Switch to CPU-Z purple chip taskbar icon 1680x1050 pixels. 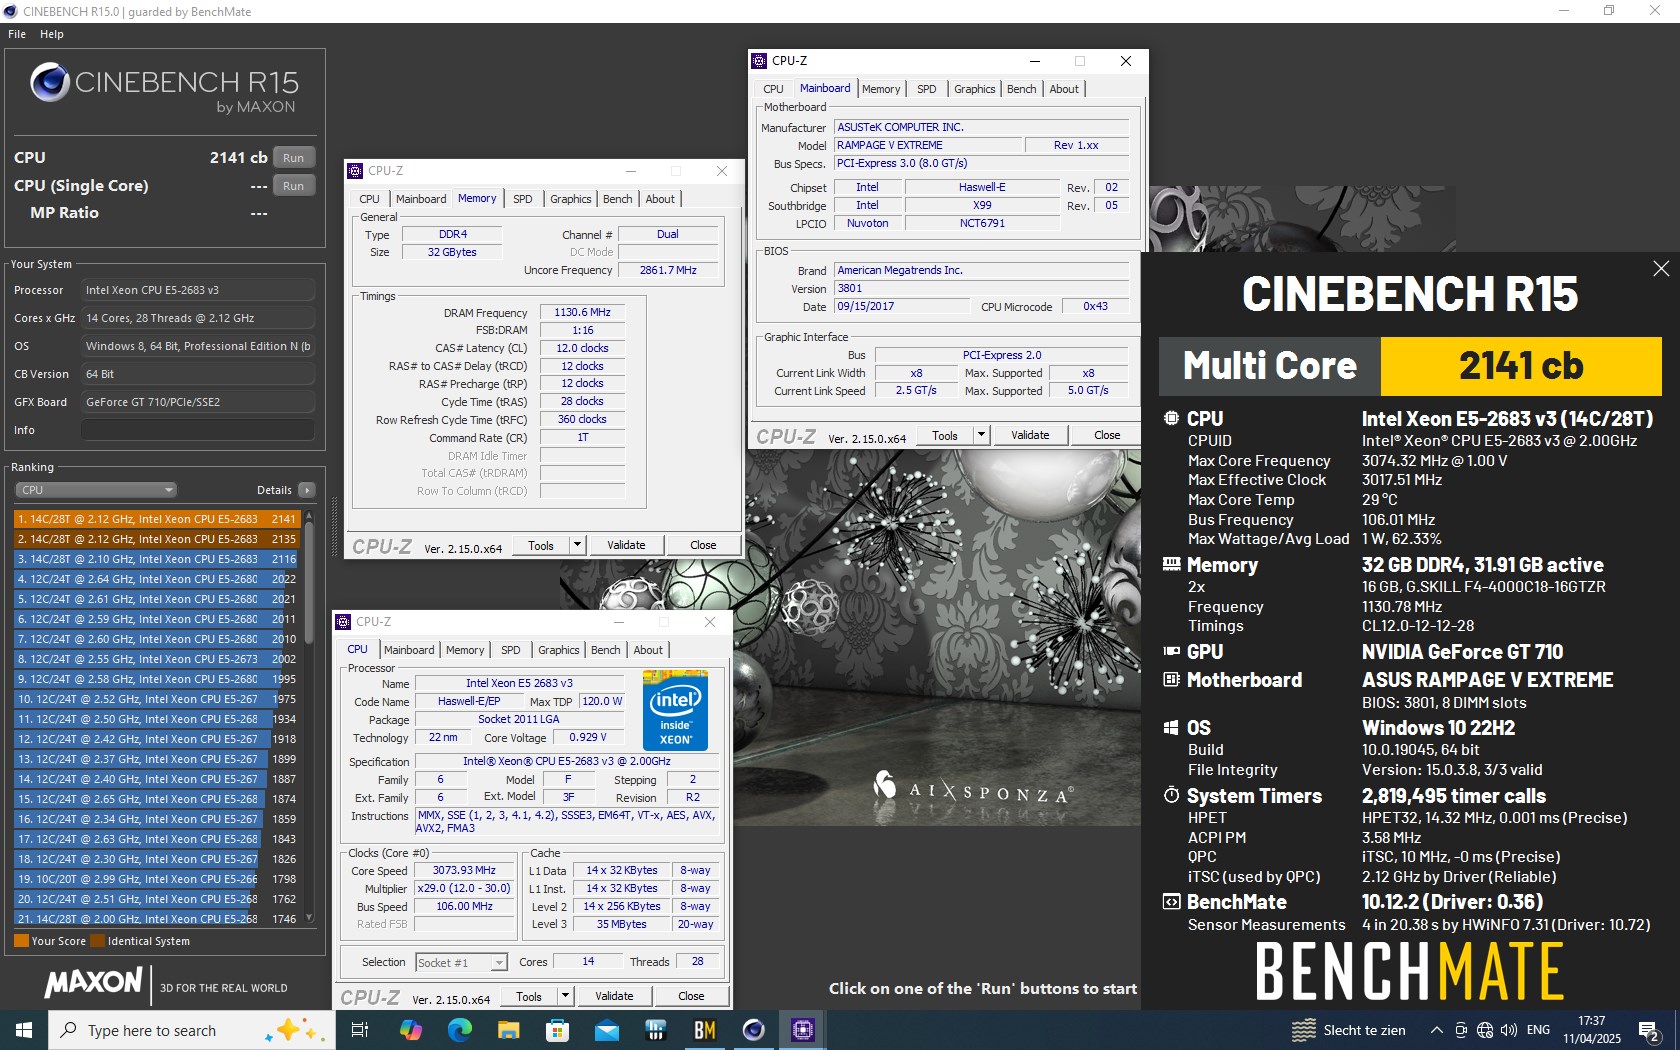click(x=802, y=1030)
